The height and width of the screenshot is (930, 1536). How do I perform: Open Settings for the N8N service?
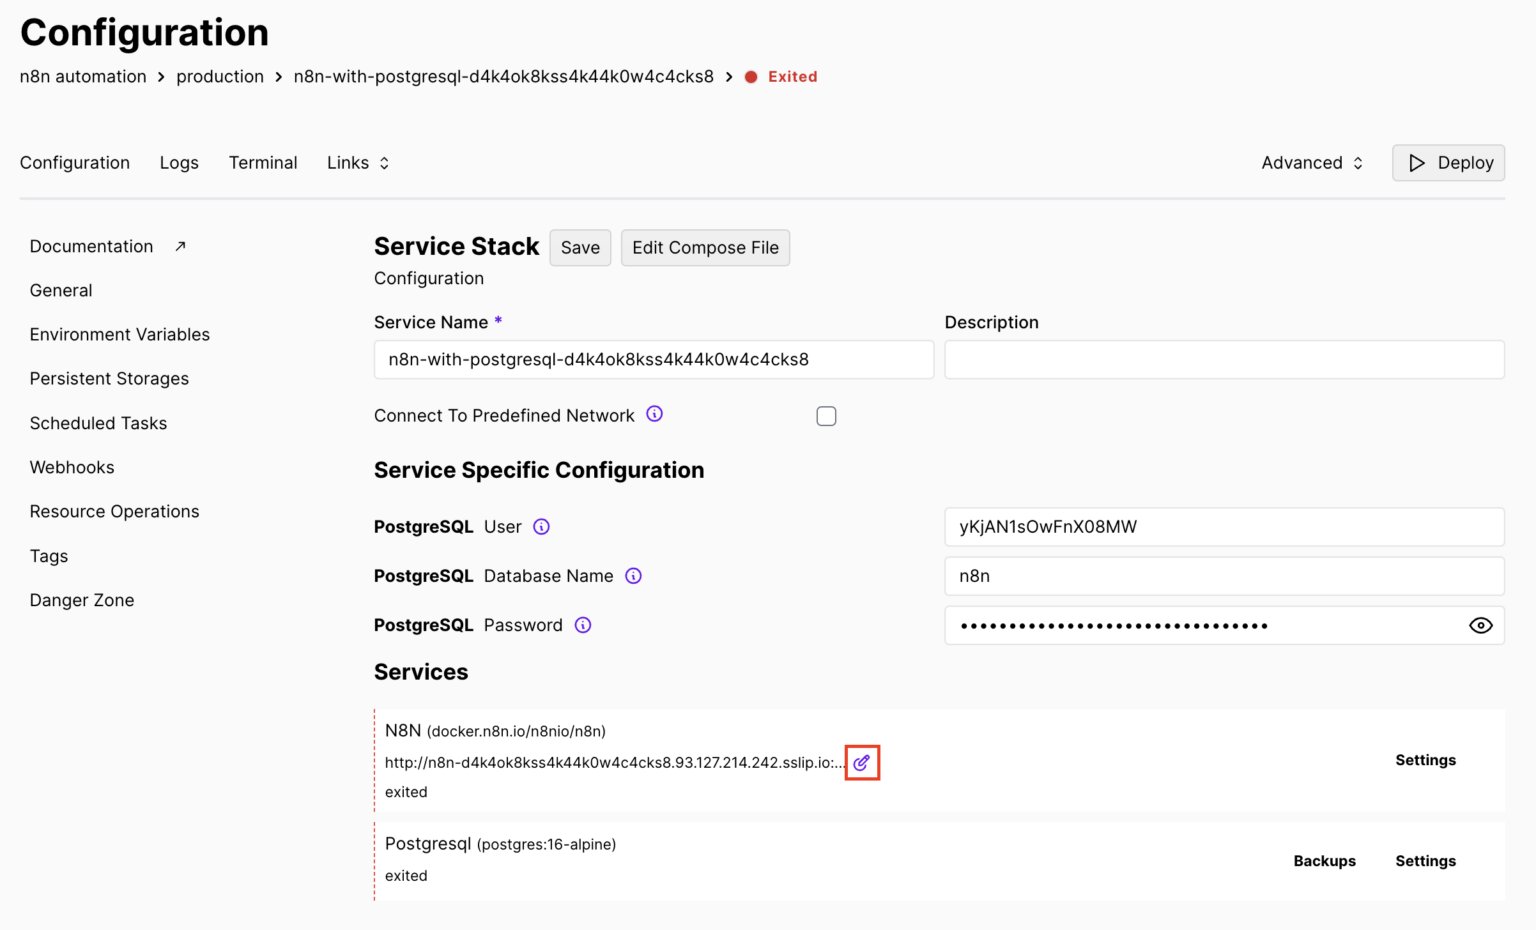[x=1425, y=760]
